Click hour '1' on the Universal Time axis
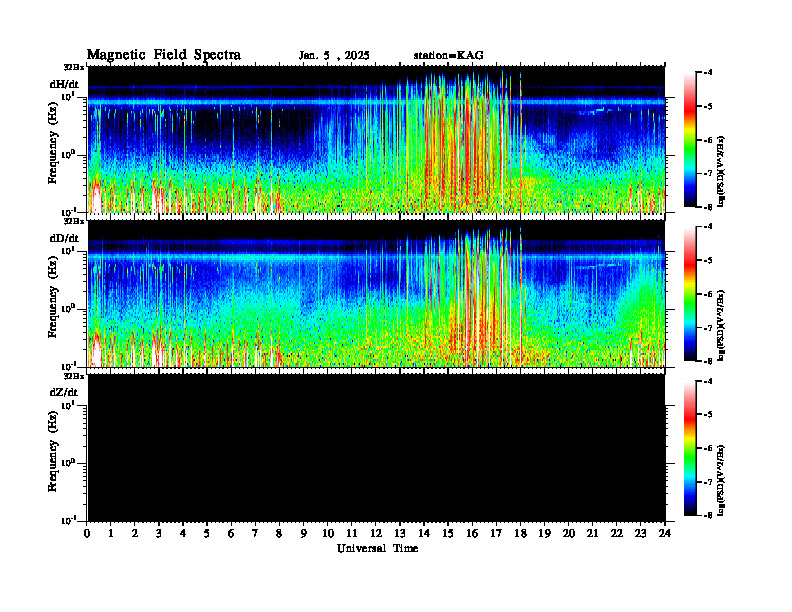This screenshot has height=612, width=792. tap(111, 534)
